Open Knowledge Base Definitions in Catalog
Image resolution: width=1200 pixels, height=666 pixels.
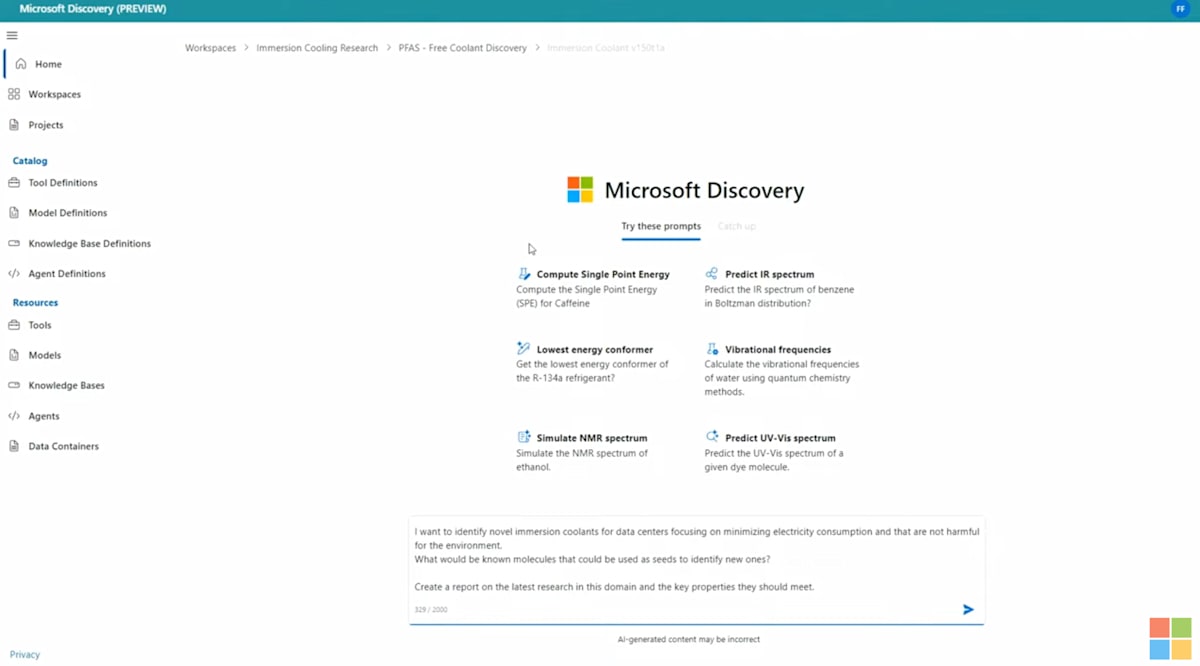90,243
